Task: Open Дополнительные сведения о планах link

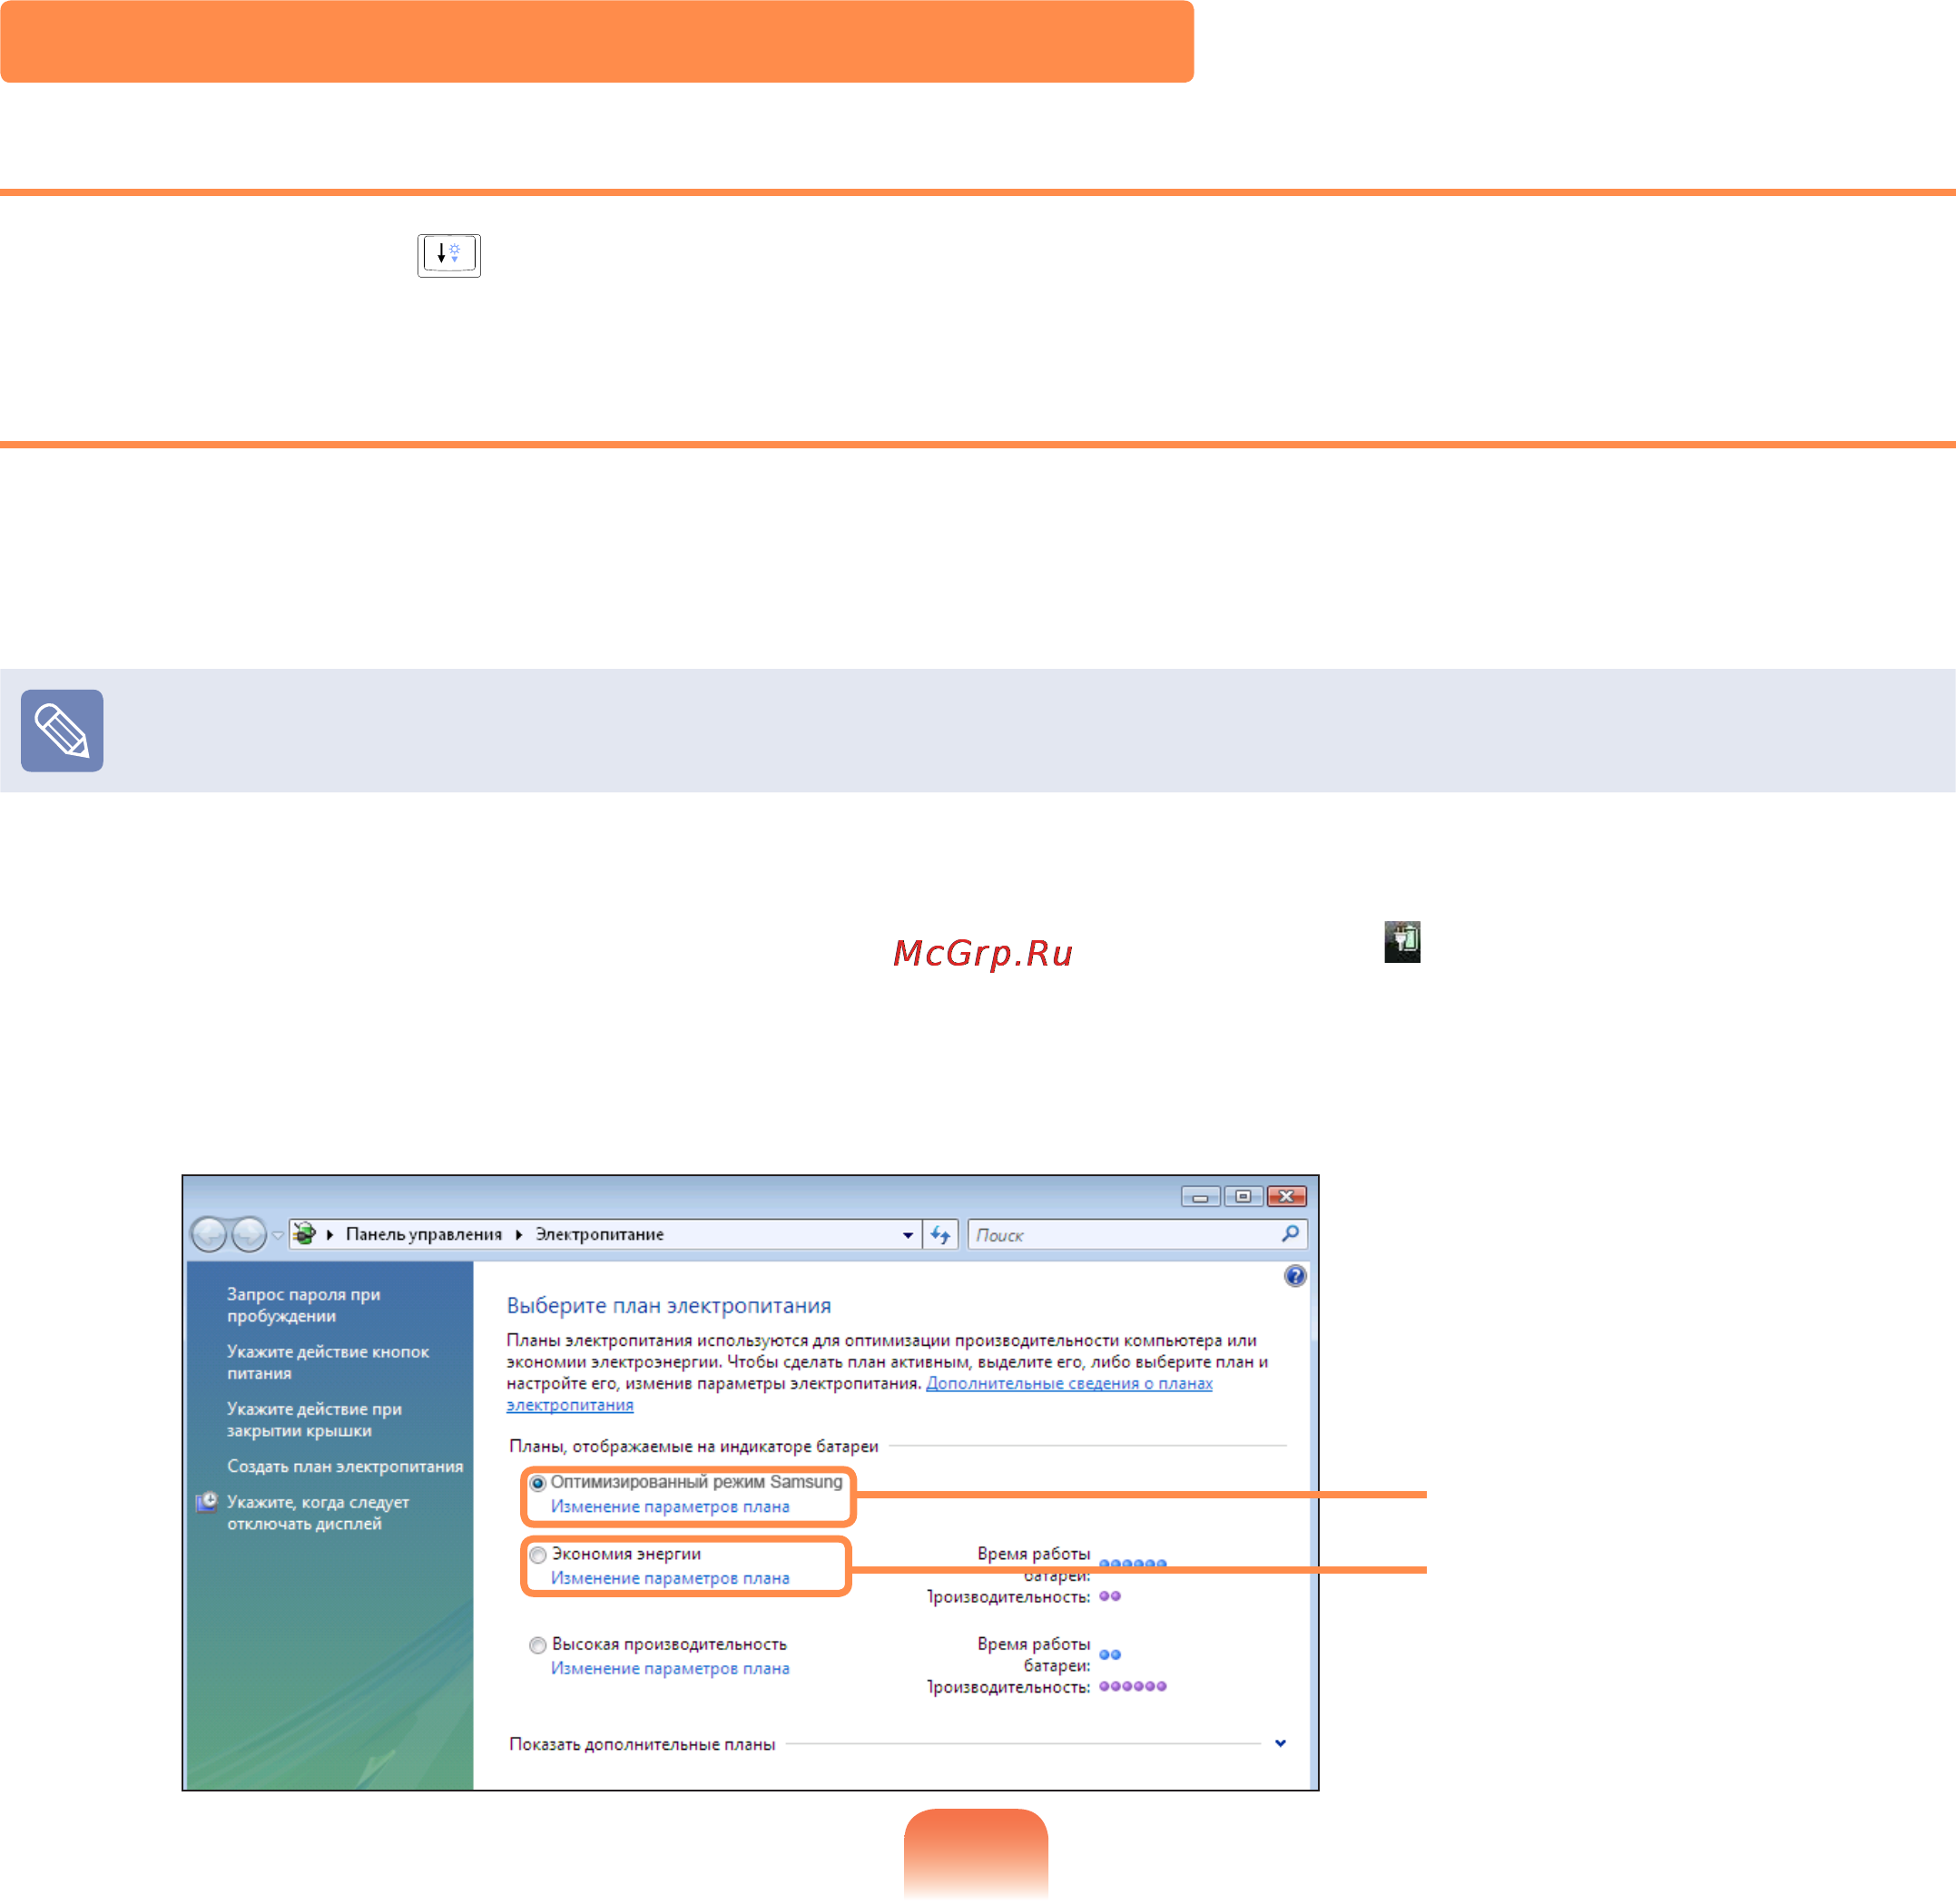Action: click(1069, 1383)
